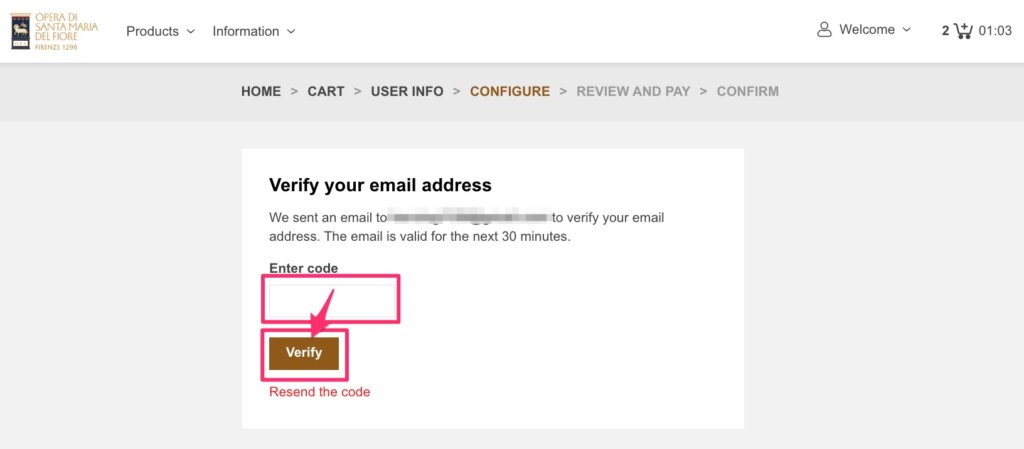Image resolution: width=1024 pixels, height=449 pixels.
Task: Expand the Information dropdown chevron
Action: click(x=291, y=31)
